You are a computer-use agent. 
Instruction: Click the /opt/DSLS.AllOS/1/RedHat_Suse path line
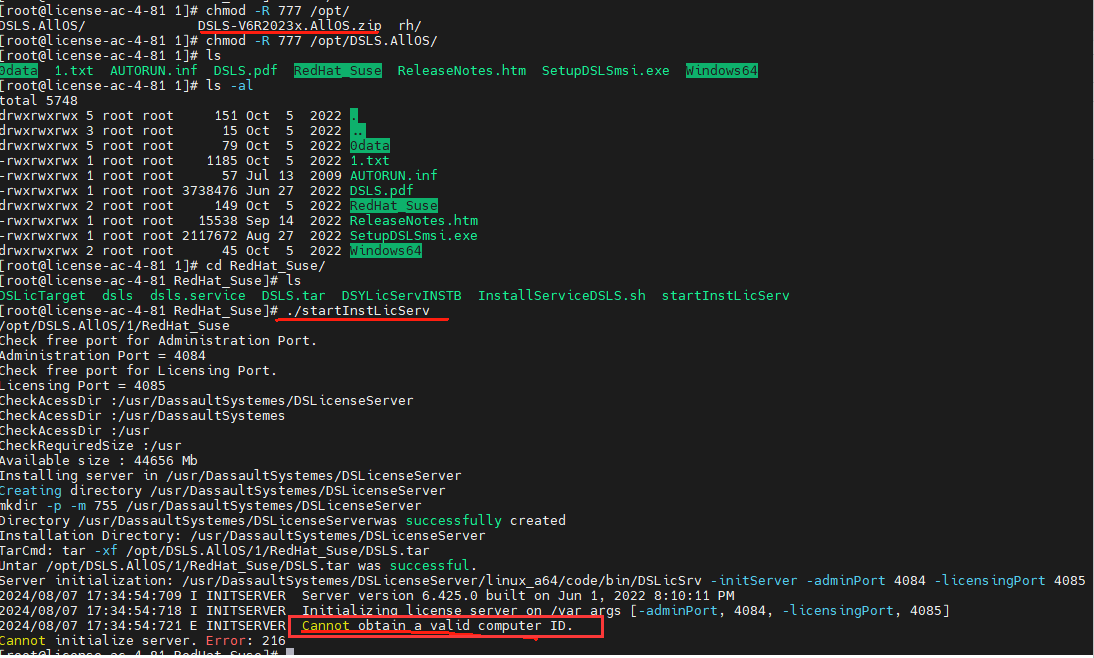coord(114,325)
